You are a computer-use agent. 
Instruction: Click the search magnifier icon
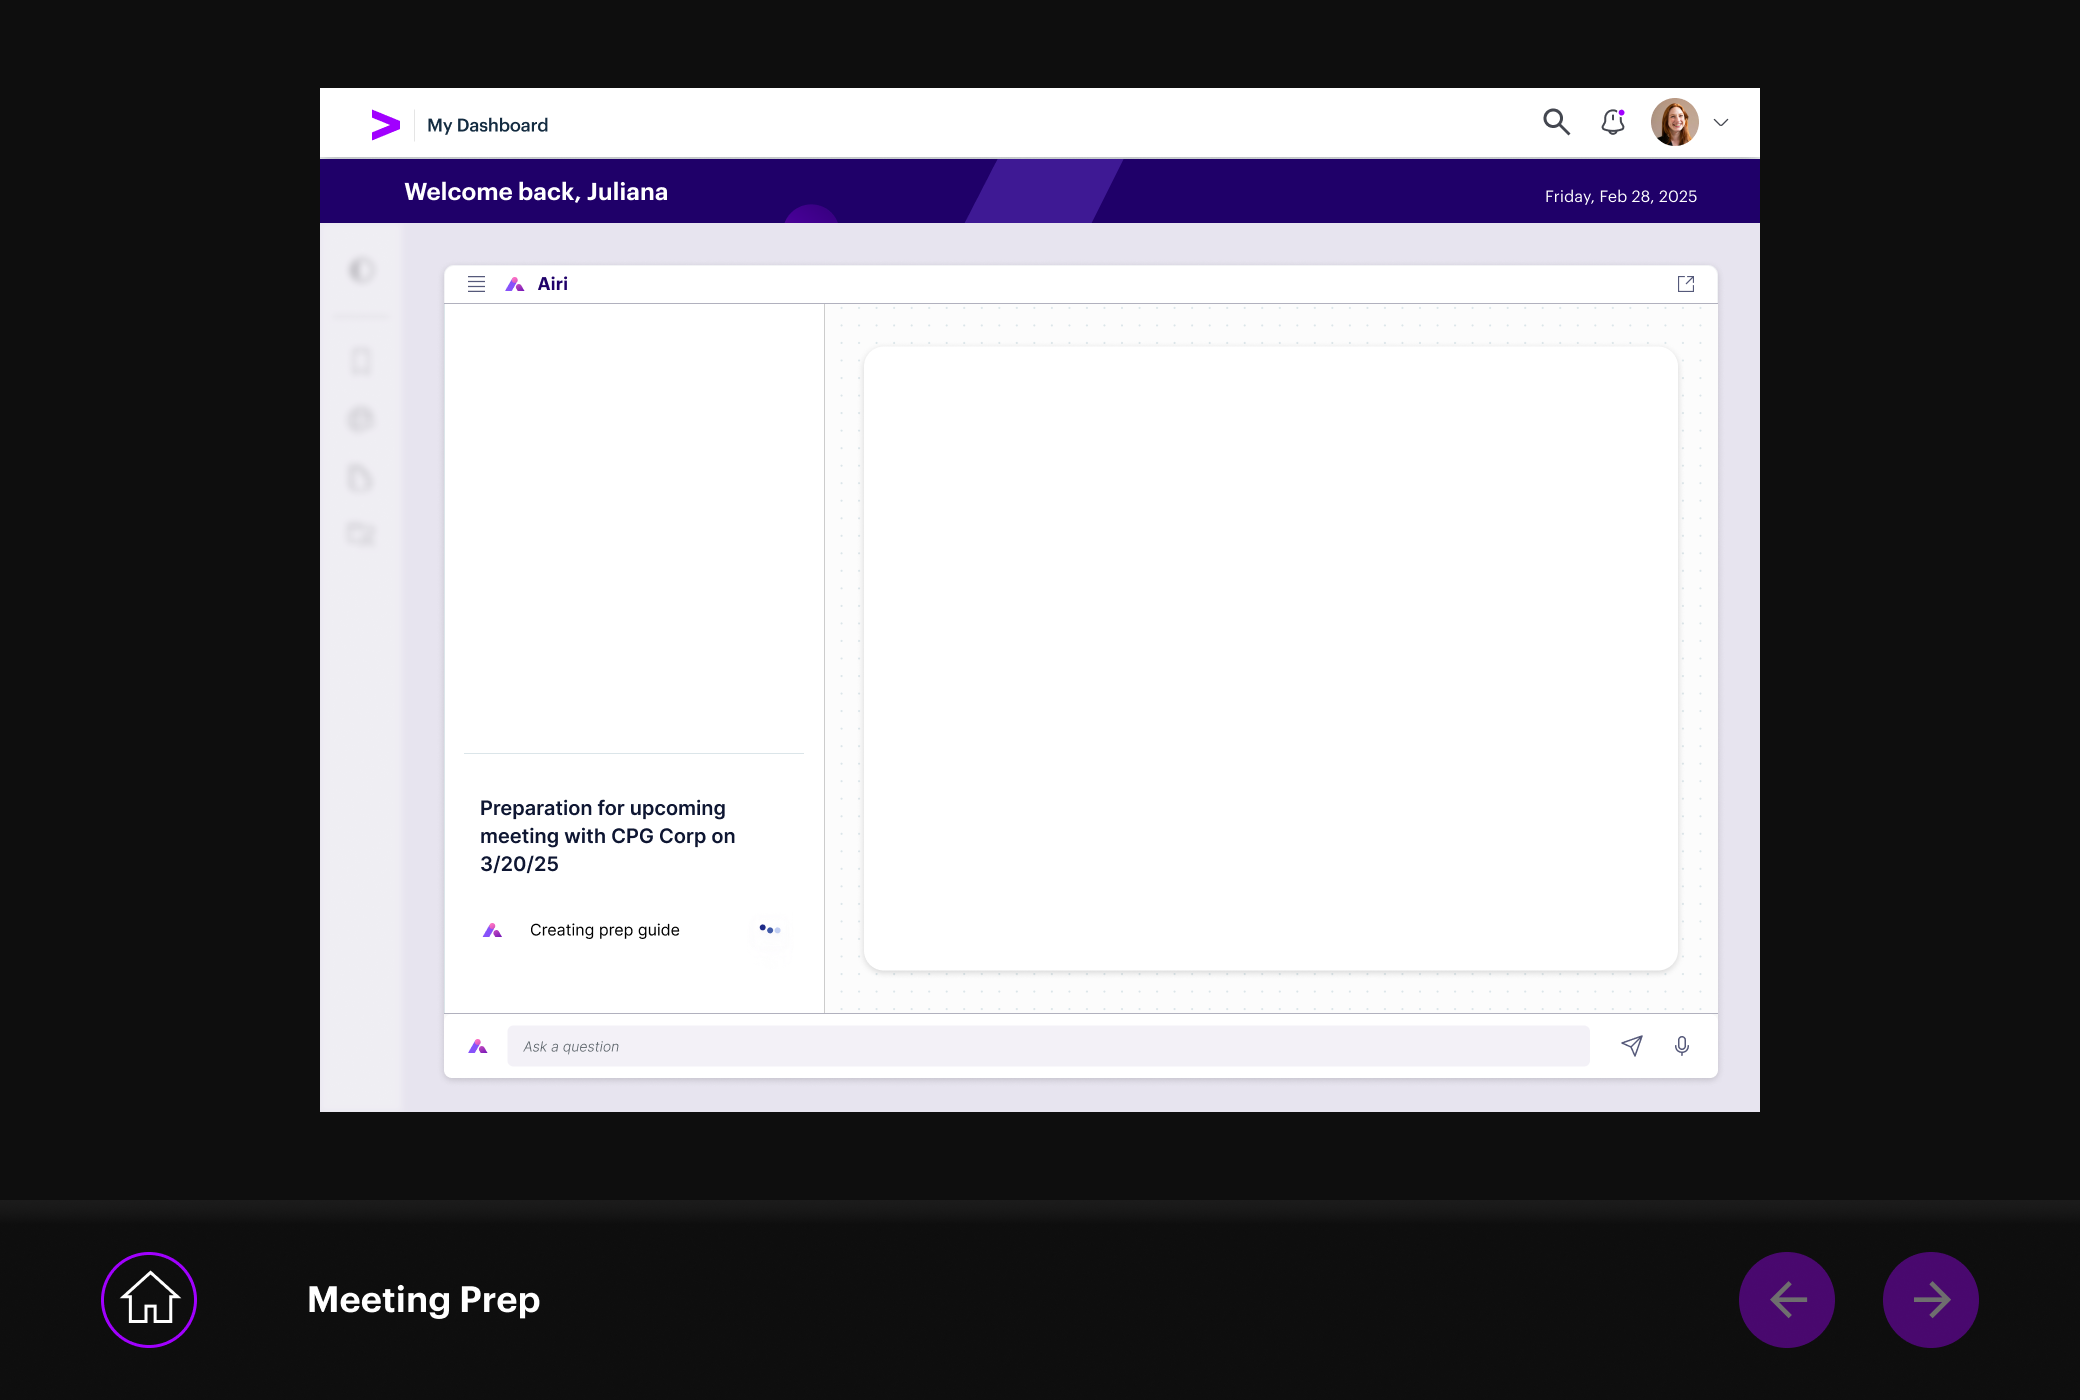pyautogui.click(x=1556, y=122)
